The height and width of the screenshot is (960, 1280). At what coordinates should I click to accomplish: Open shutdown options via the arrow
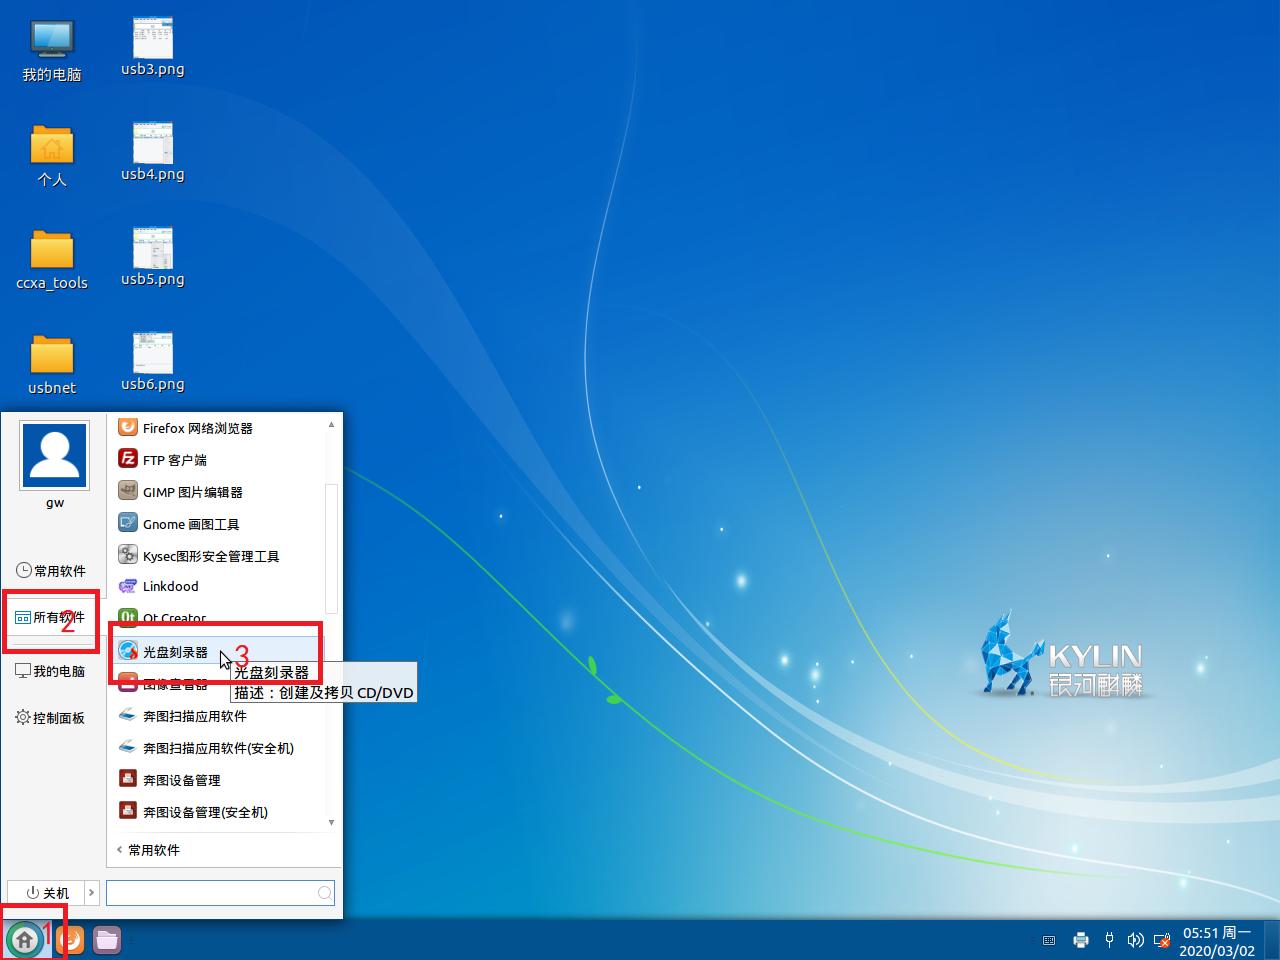[x=91, y=892]
